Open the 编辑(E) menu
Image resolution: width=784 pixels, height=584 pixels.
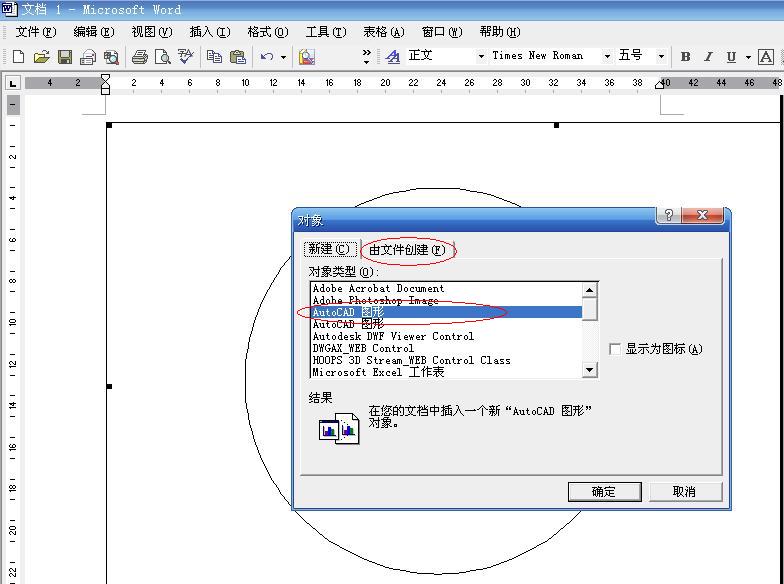tap(94, 32)
